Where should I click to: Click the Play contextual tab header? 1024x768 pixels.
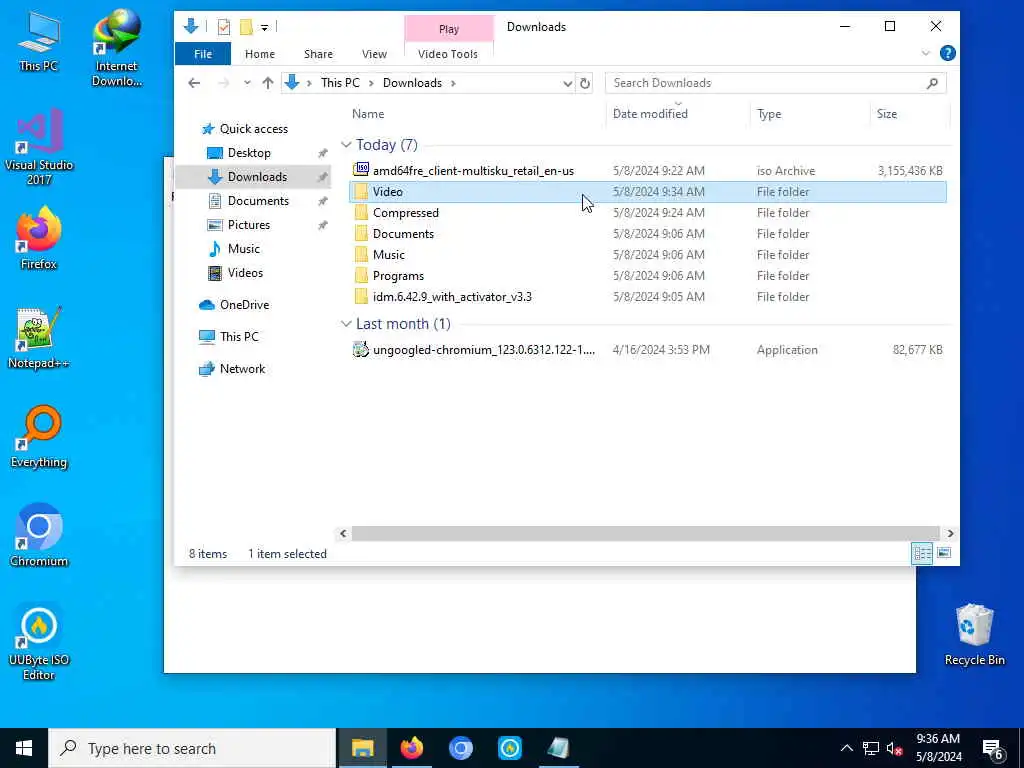[x=449, y=29]
